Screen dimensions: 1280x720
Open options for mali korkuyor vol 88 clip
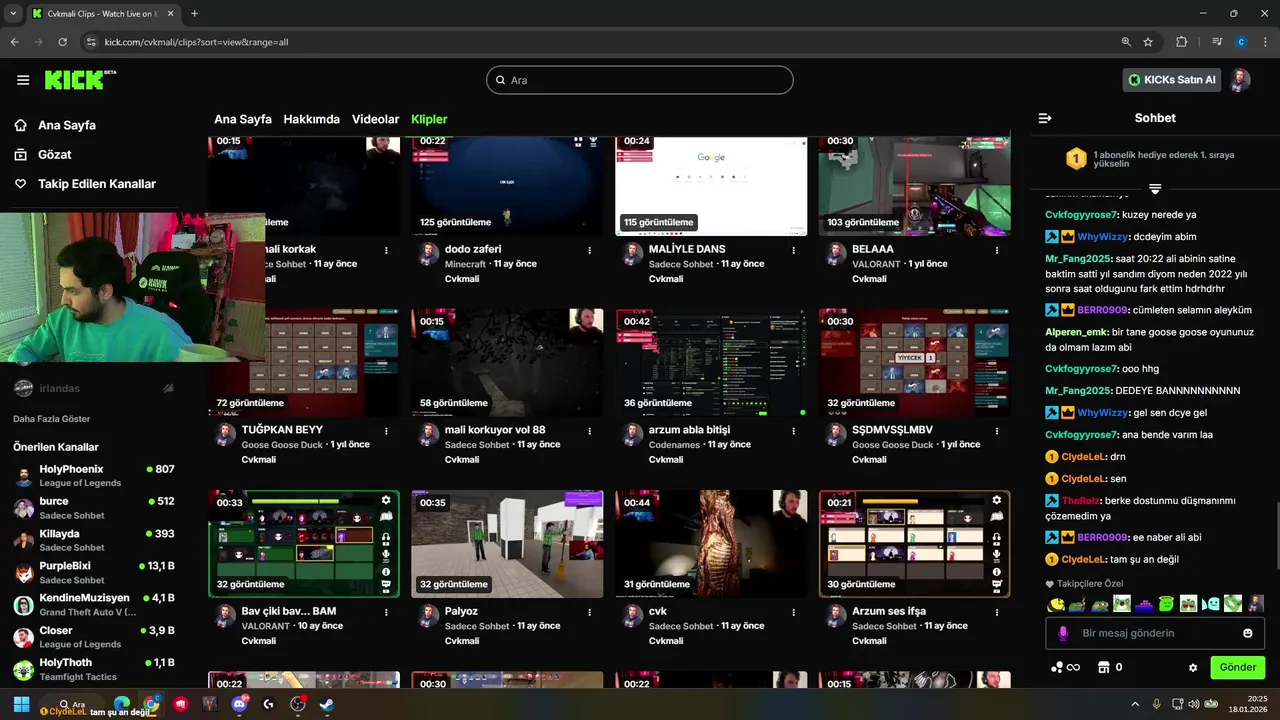(590, 431)
